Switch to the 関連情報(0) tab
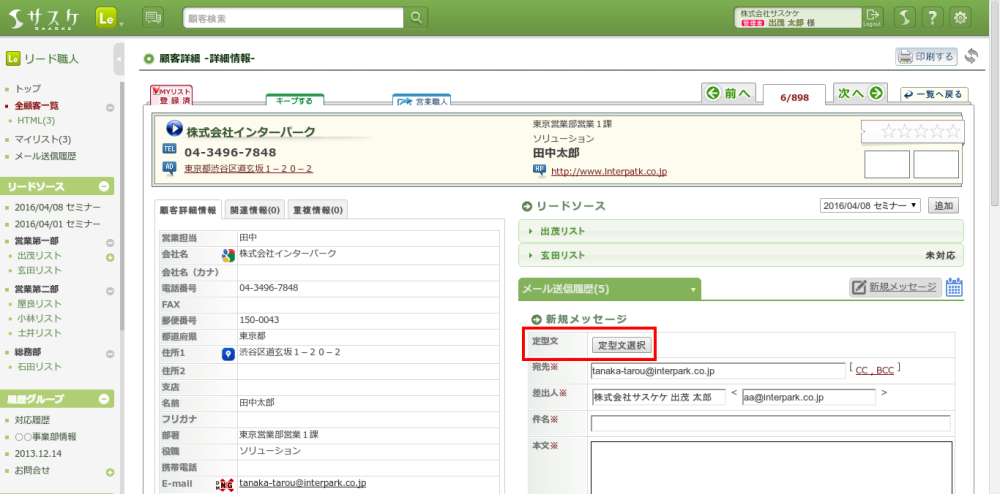 [x=255, y=210]
